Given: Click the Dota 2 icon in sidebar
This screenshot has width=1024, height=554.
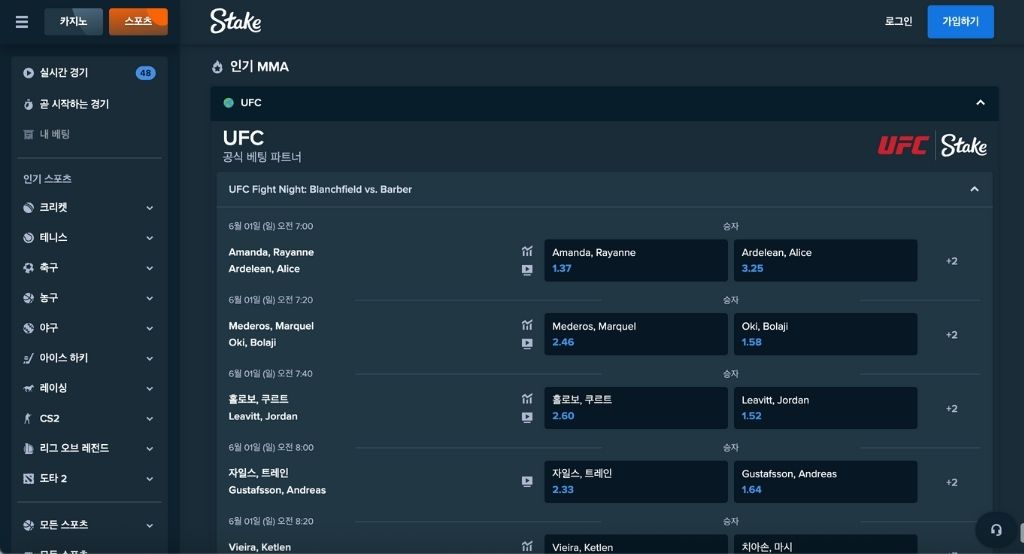Looking at the screenshot, I should (28, 478).
